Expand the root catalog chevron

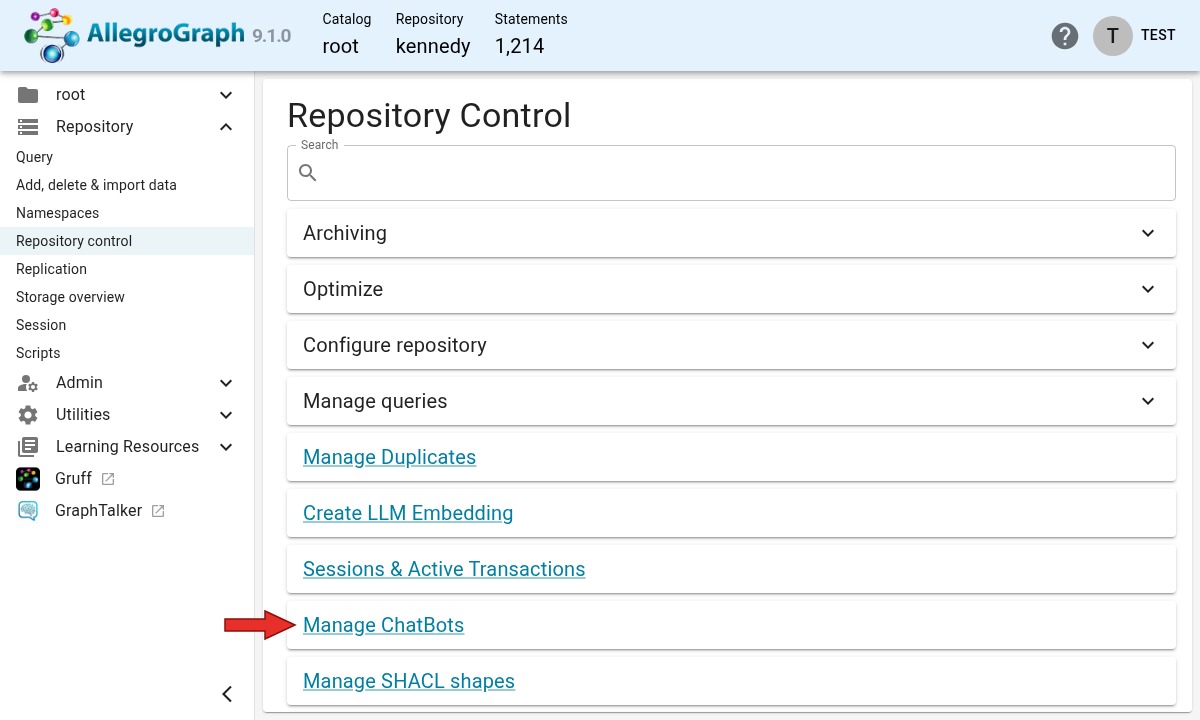point(226,95)
